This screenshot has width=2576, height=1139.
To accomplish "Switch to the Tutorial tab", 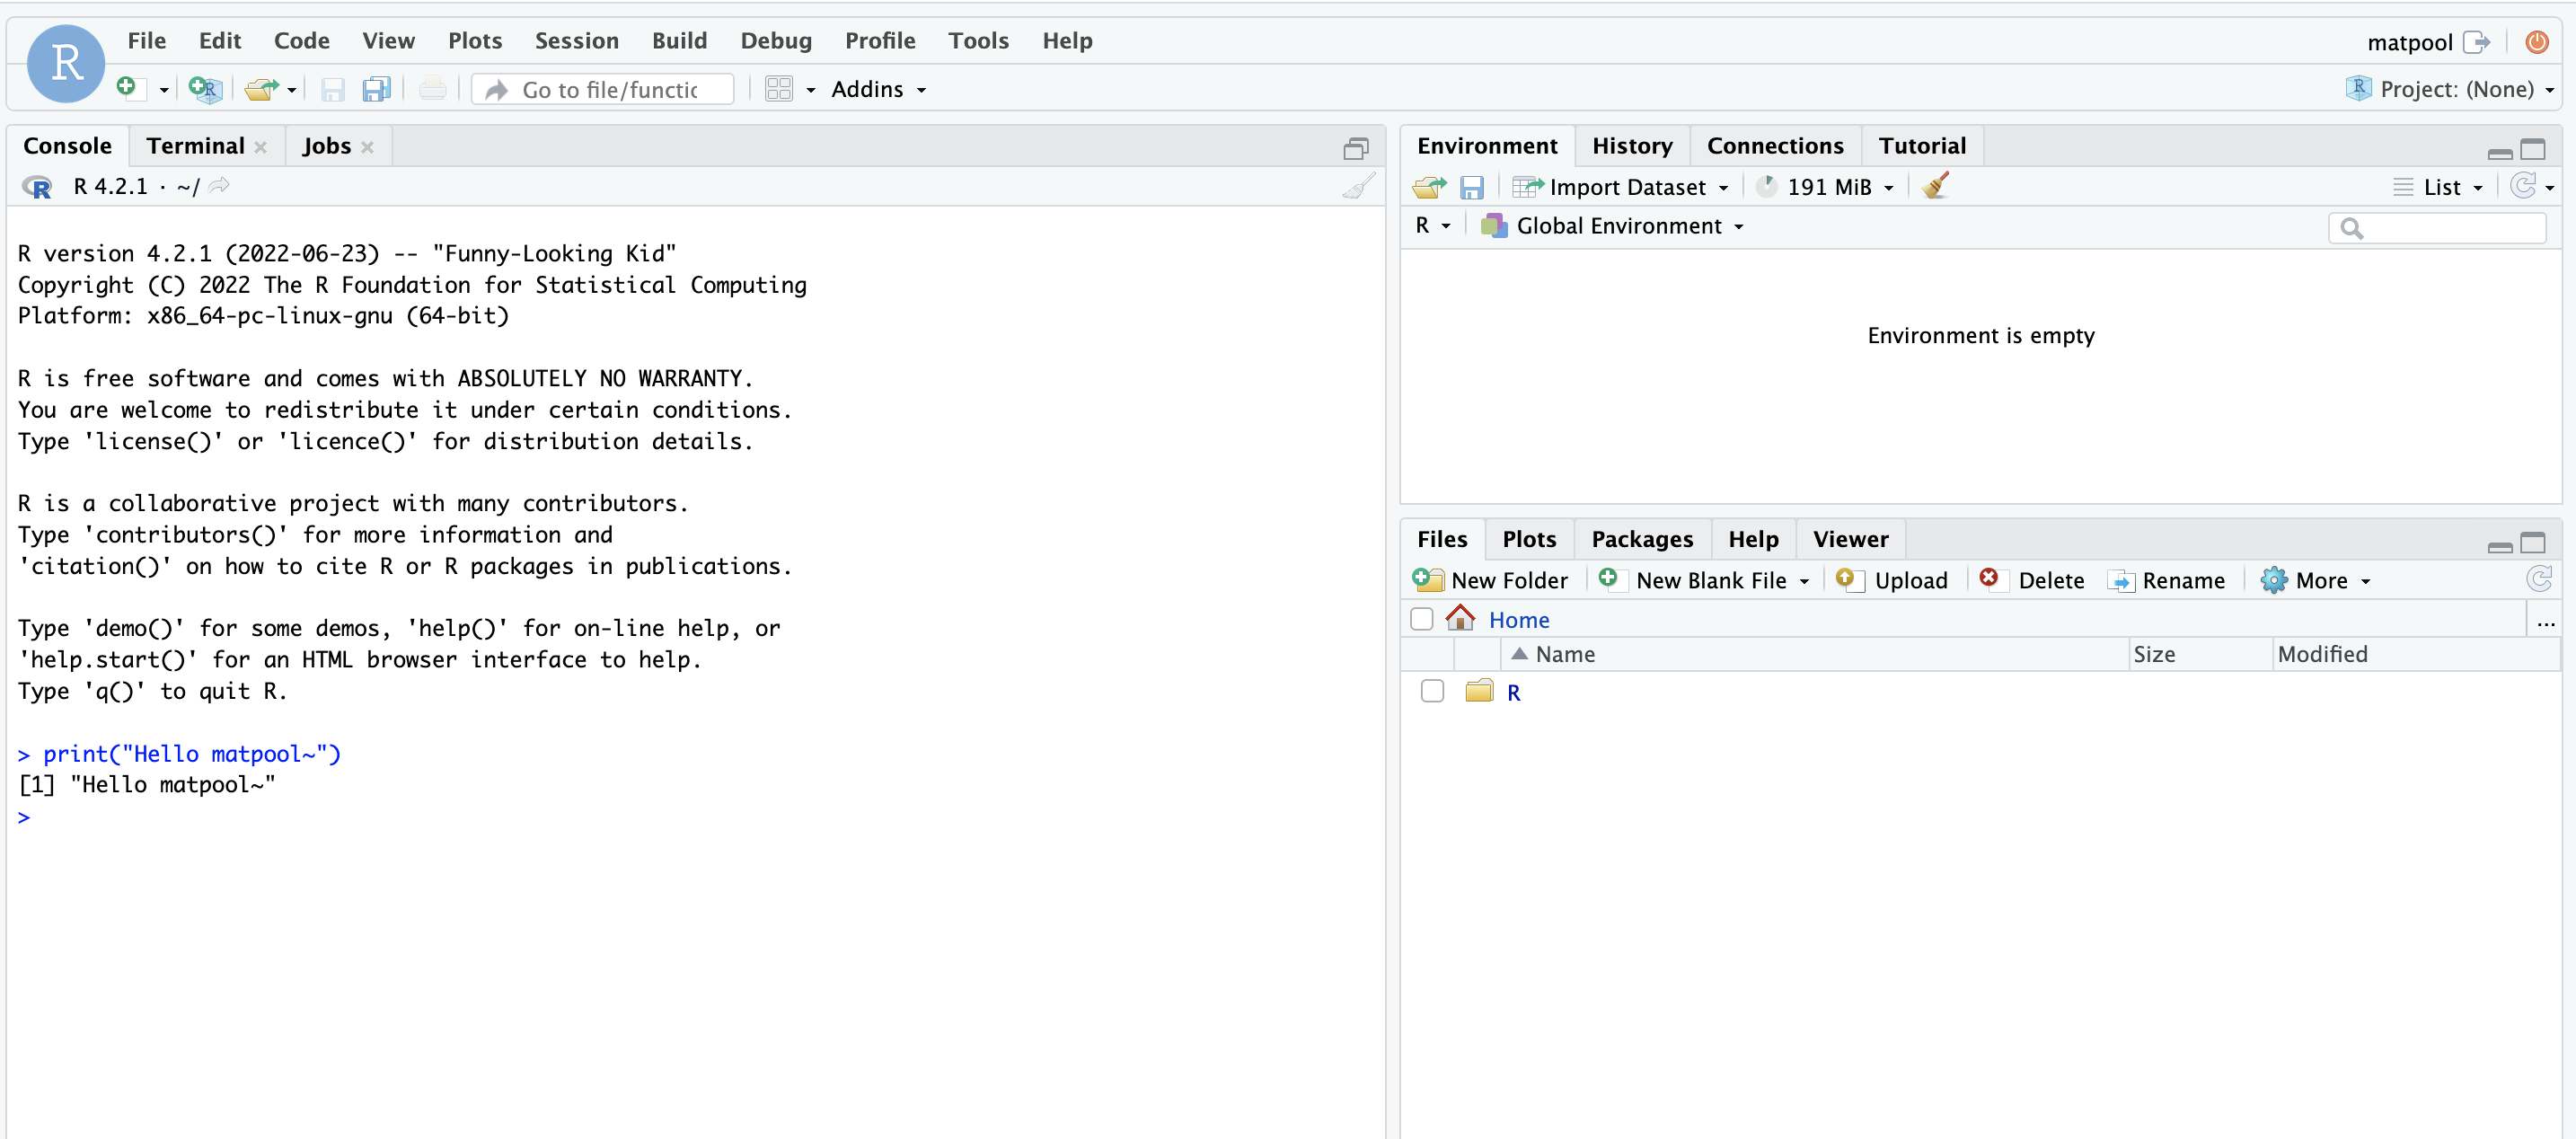I will pyautogui.click(x=1922, y=146).
